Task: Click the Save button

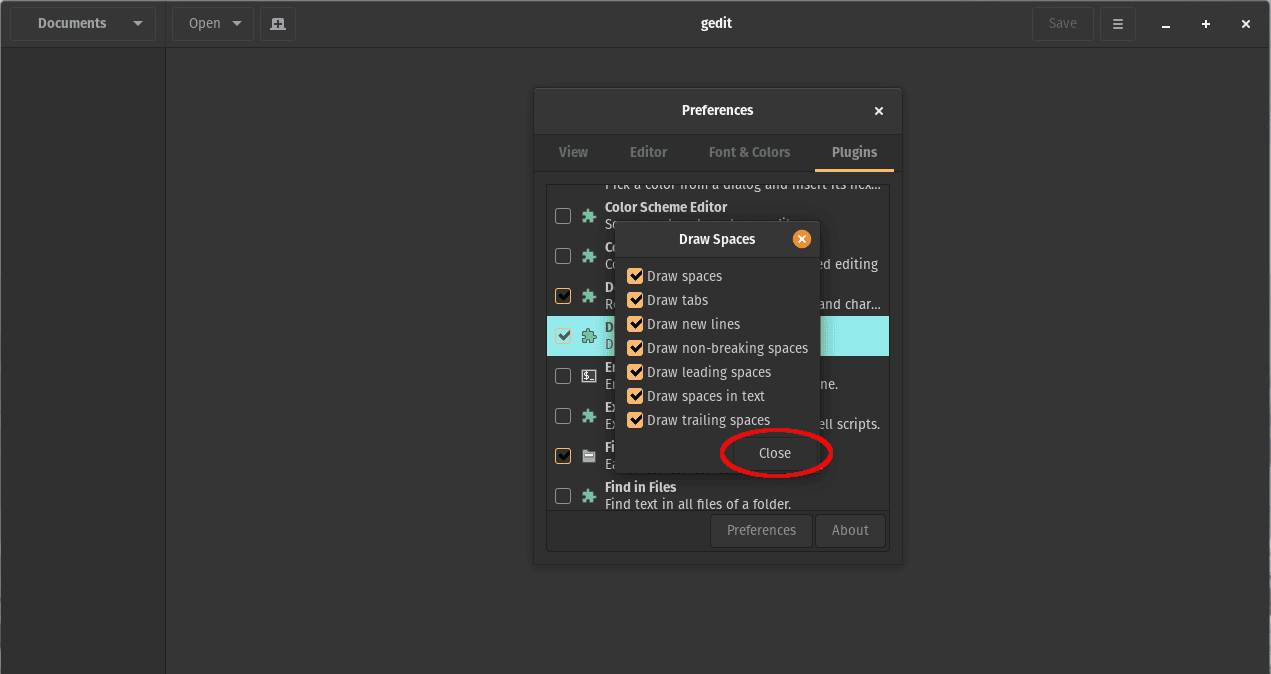Action: coord(1063,24)
